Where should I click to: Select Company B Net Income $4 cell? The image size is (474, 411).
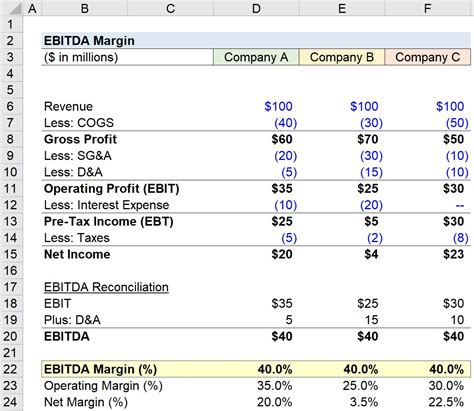342,254
